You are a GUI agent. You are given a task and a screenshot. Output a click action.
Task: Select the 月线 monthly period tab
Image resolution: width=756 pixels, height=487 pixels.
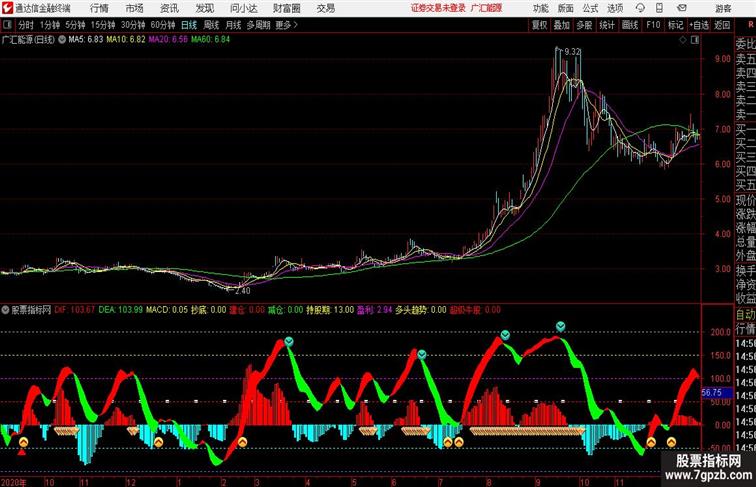click(233, 25)
